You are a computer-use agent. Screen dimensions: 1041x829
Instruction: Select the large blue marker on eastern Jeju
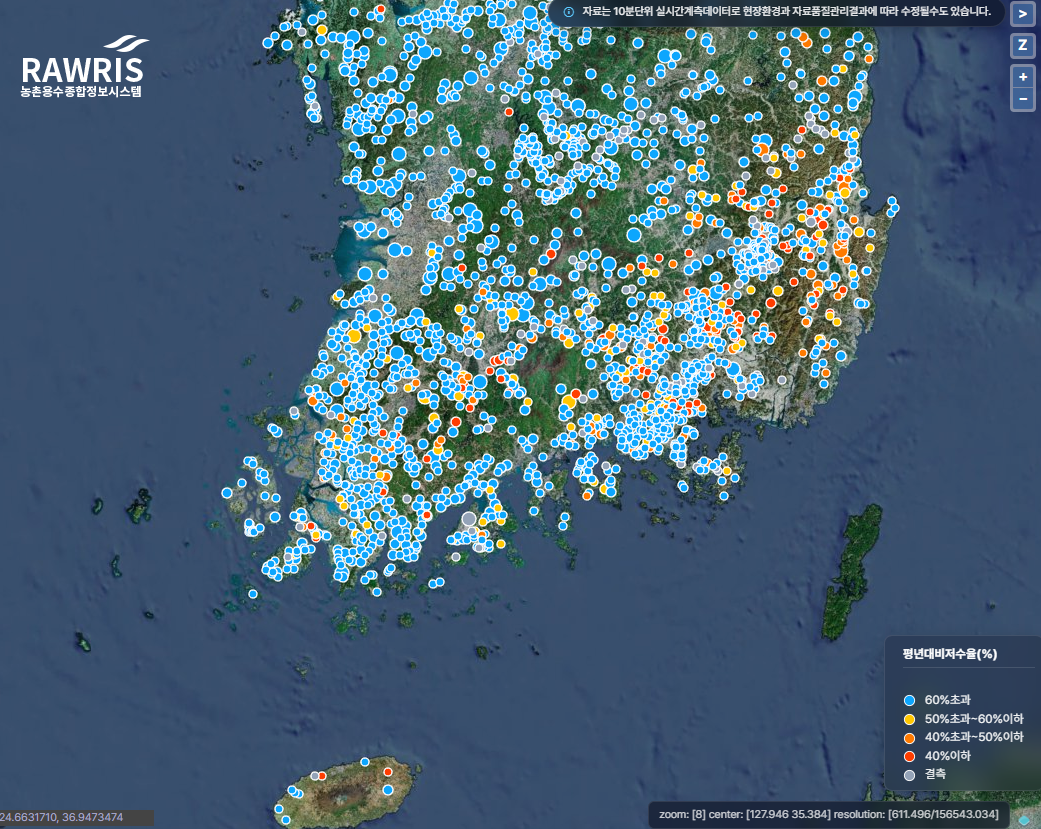[x=388, y=790]
